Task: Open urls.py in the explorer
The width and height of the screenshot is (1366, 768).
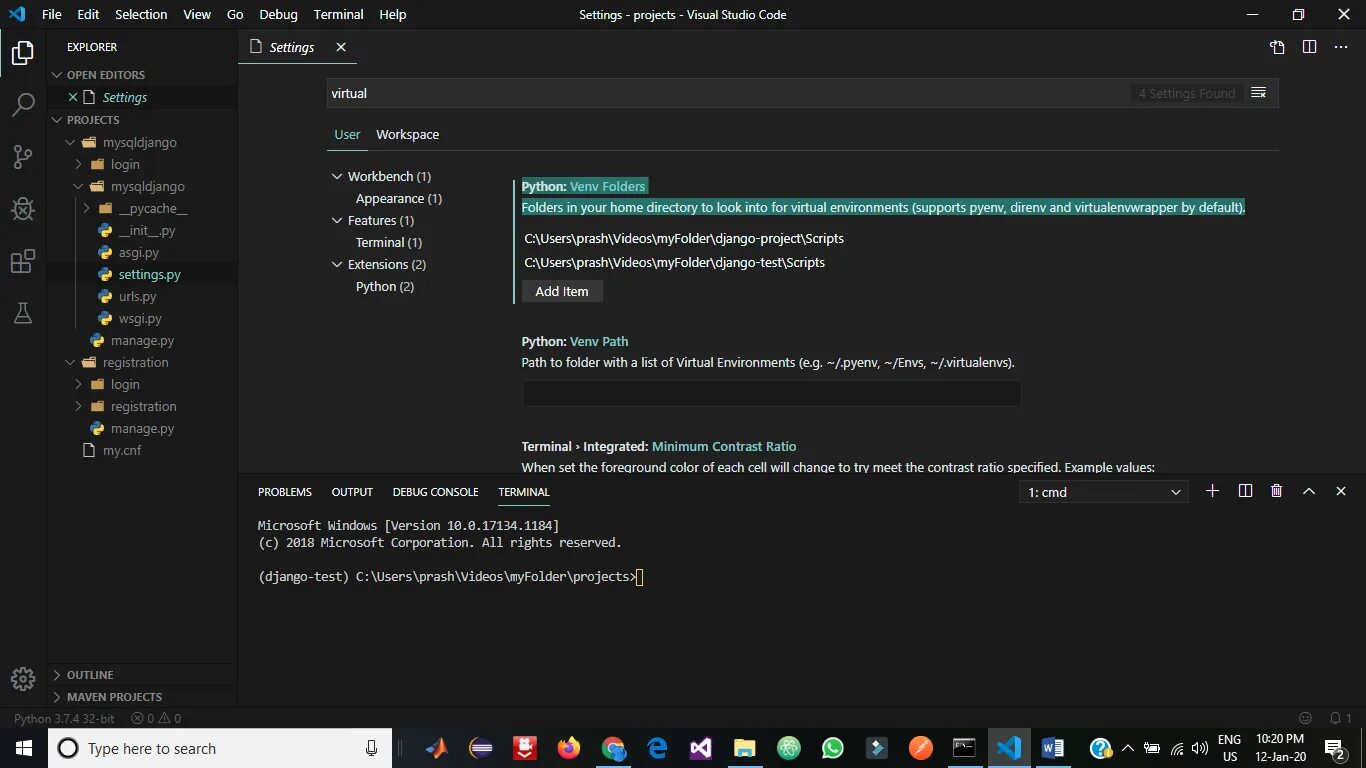Action: tap(137, 296)
